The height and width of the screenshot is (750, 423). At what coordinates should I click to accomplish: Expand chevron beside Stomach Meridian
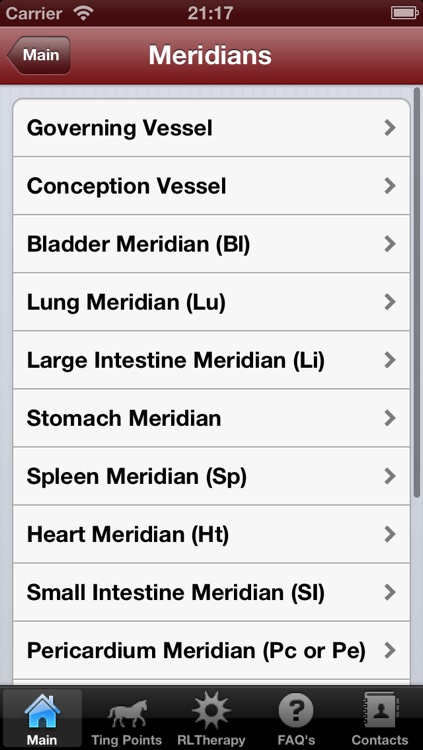(390, 419)
